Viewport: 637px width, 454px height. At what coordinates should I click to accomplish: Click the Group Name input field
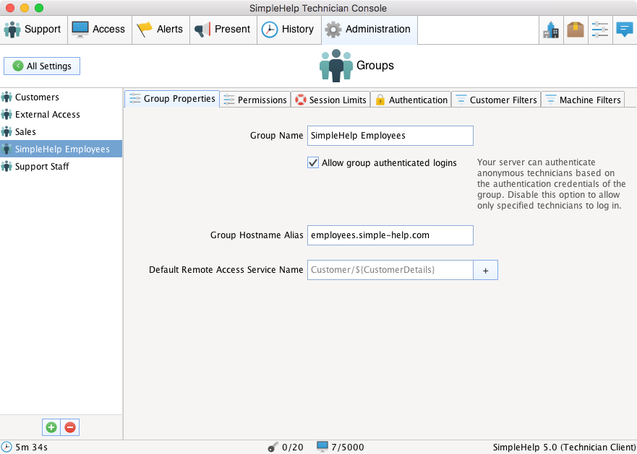tap(390, 136)
